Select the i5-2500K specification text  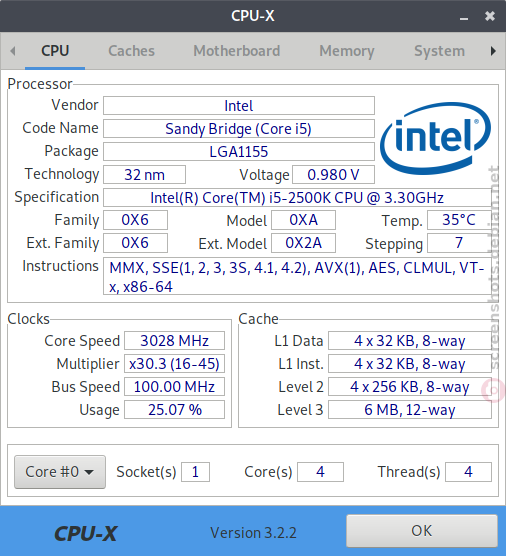click(x=297, y=198)
